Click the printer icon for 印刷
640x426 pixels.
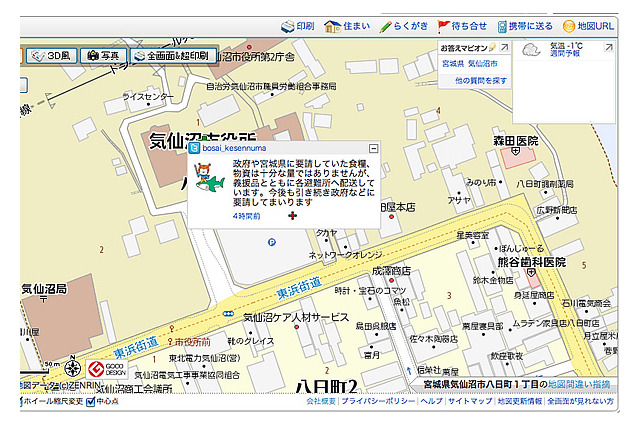(x=287, y=27)
